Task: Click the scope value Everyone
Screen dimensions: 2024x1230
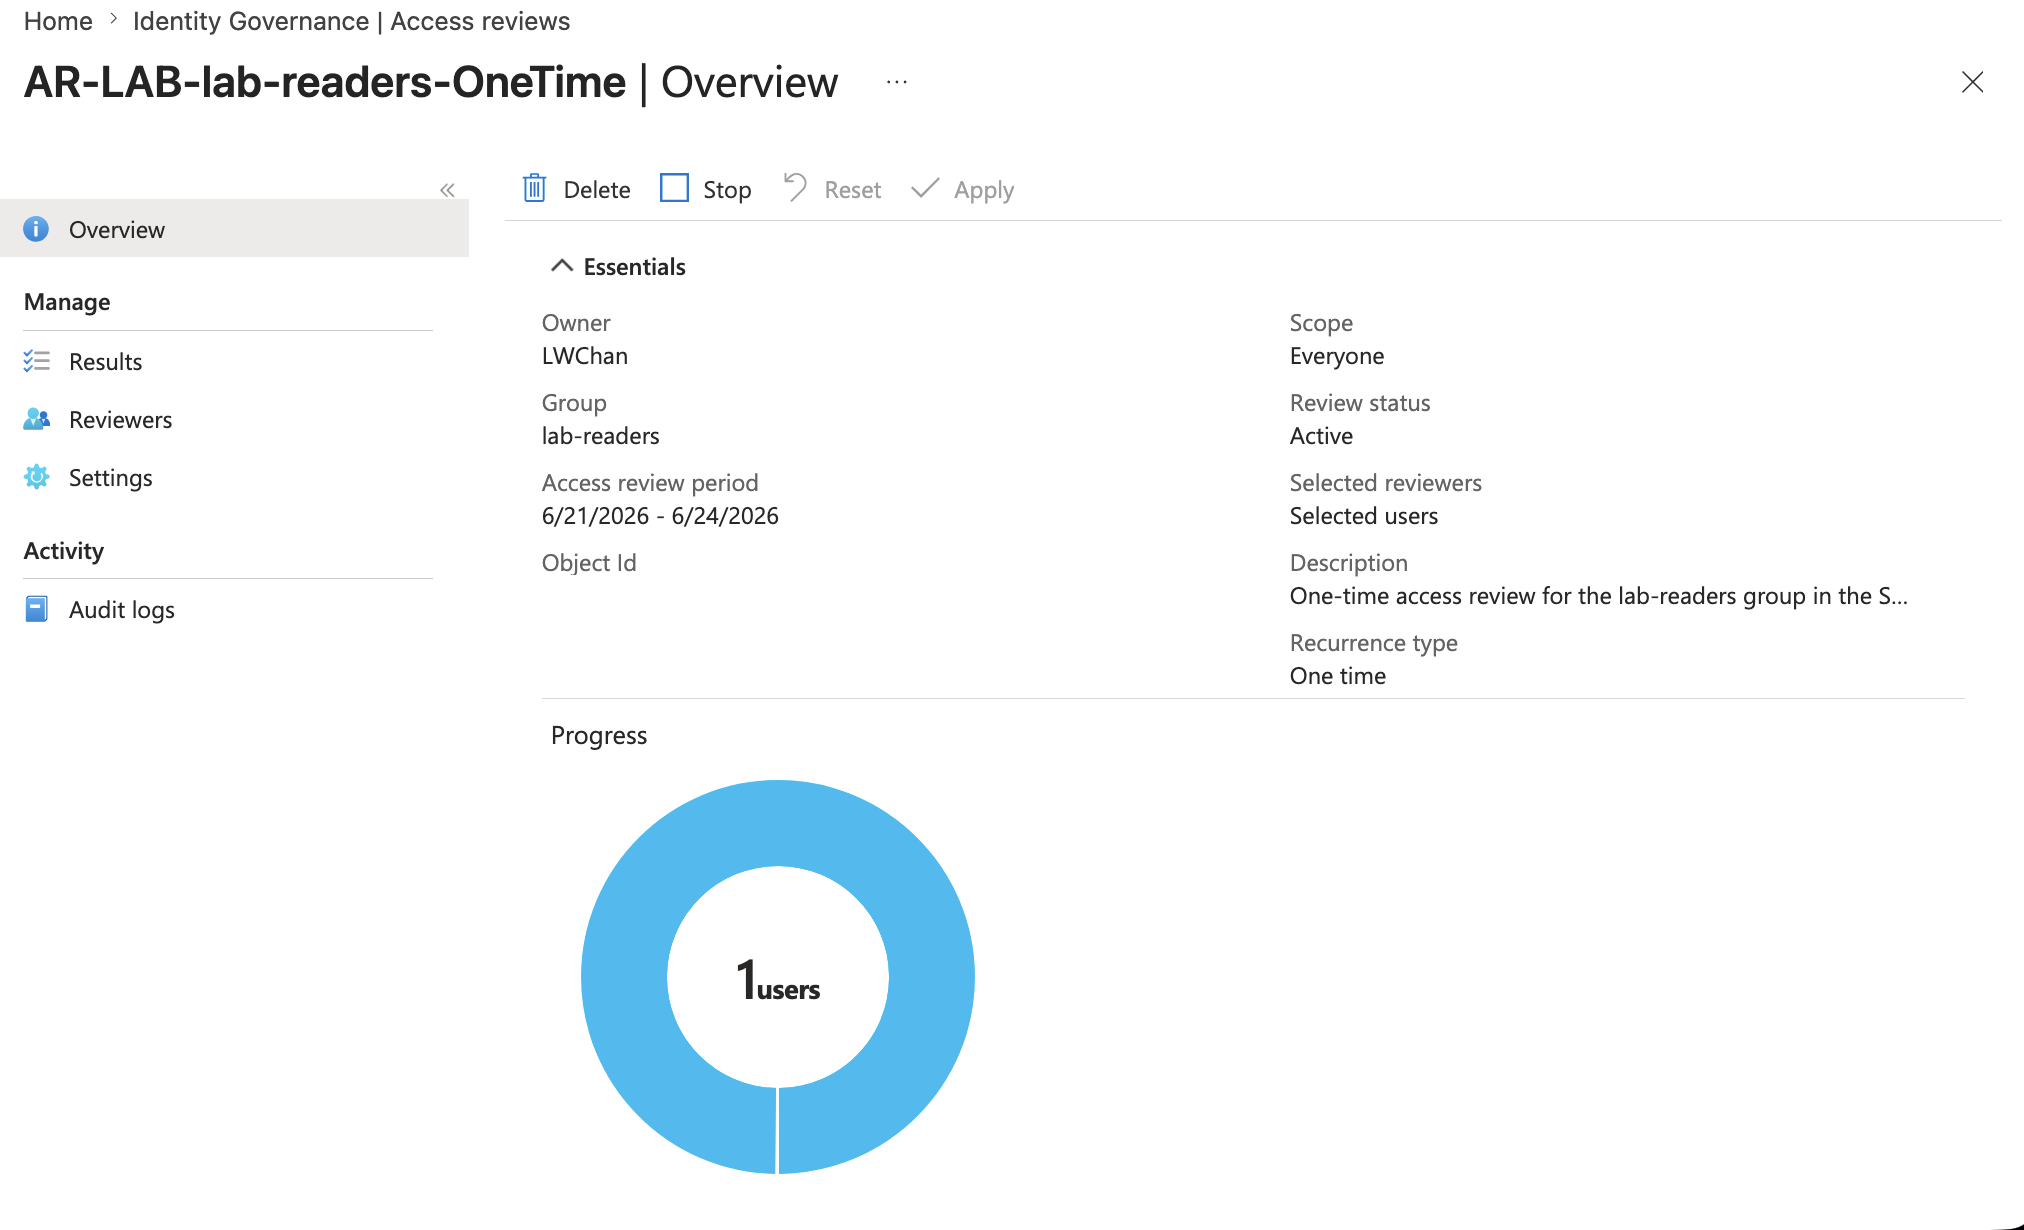Action: click(1337, 356)
